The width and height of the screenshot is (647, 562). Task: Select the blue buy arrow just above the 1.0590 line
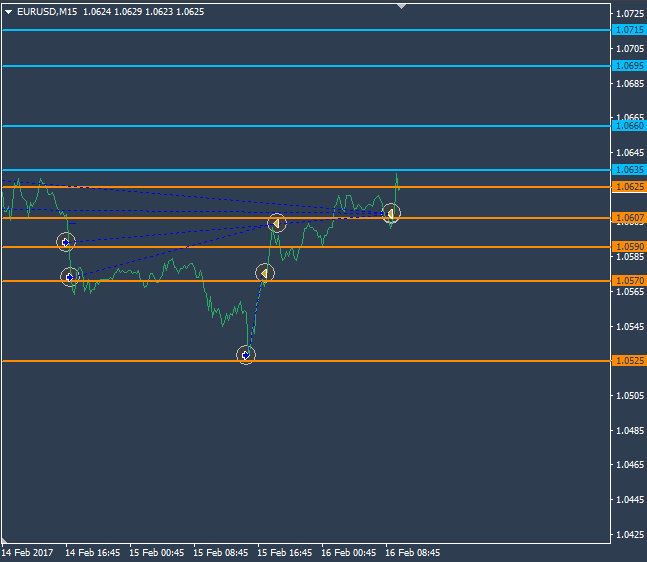click(66, 242)
